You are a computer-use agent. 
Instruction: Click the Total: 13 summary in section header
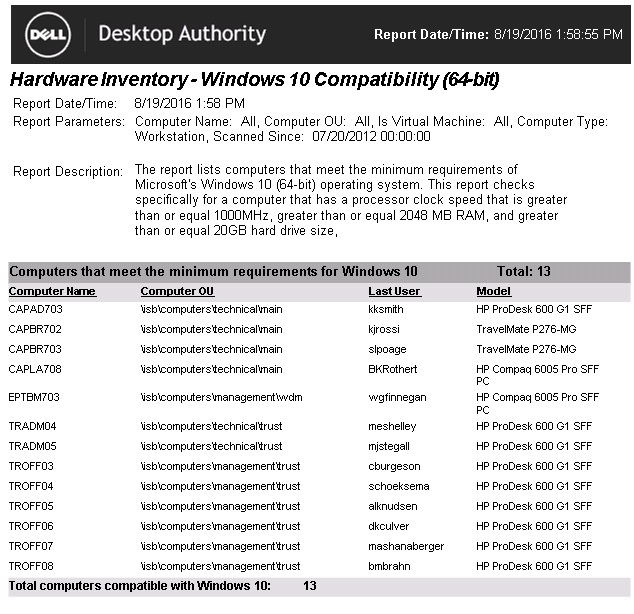(523, 271)
